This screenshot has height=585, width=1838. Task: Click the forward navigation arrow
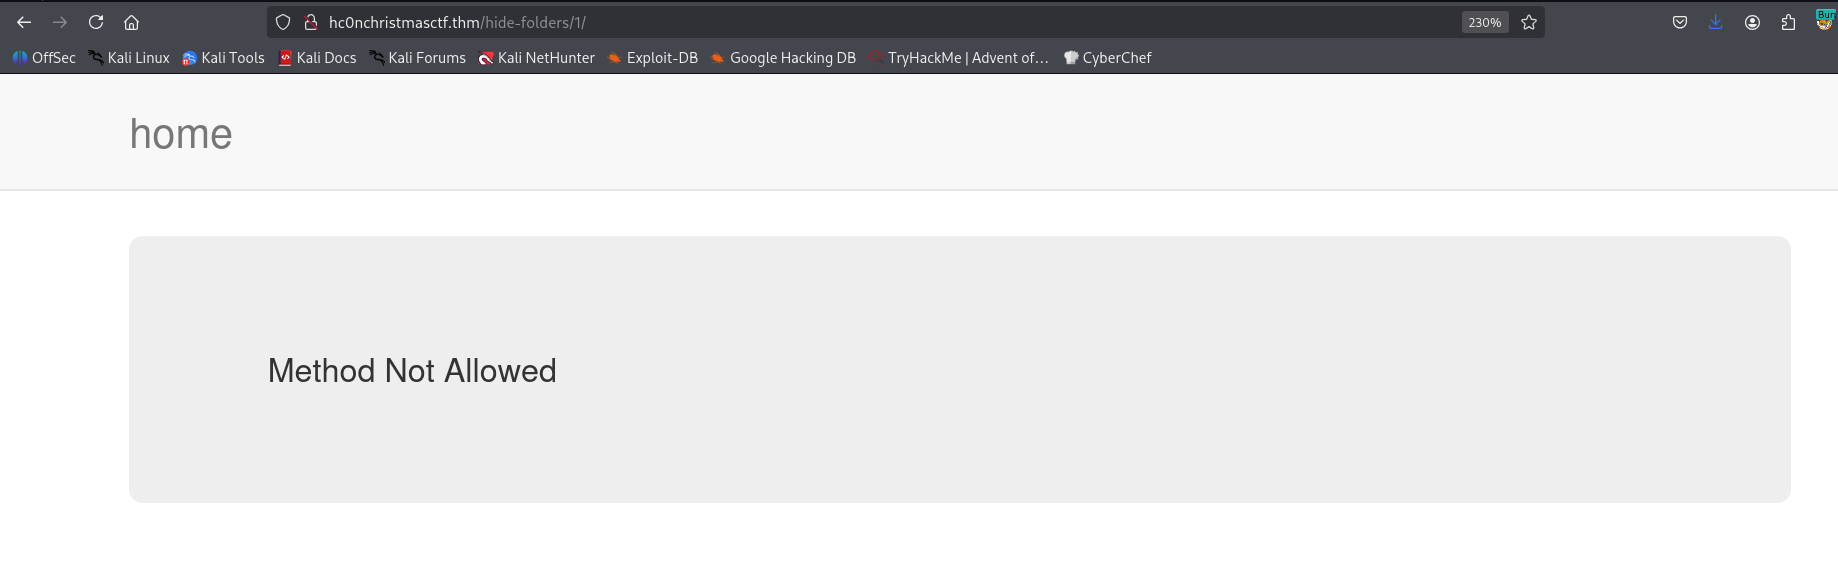[60, 22]
